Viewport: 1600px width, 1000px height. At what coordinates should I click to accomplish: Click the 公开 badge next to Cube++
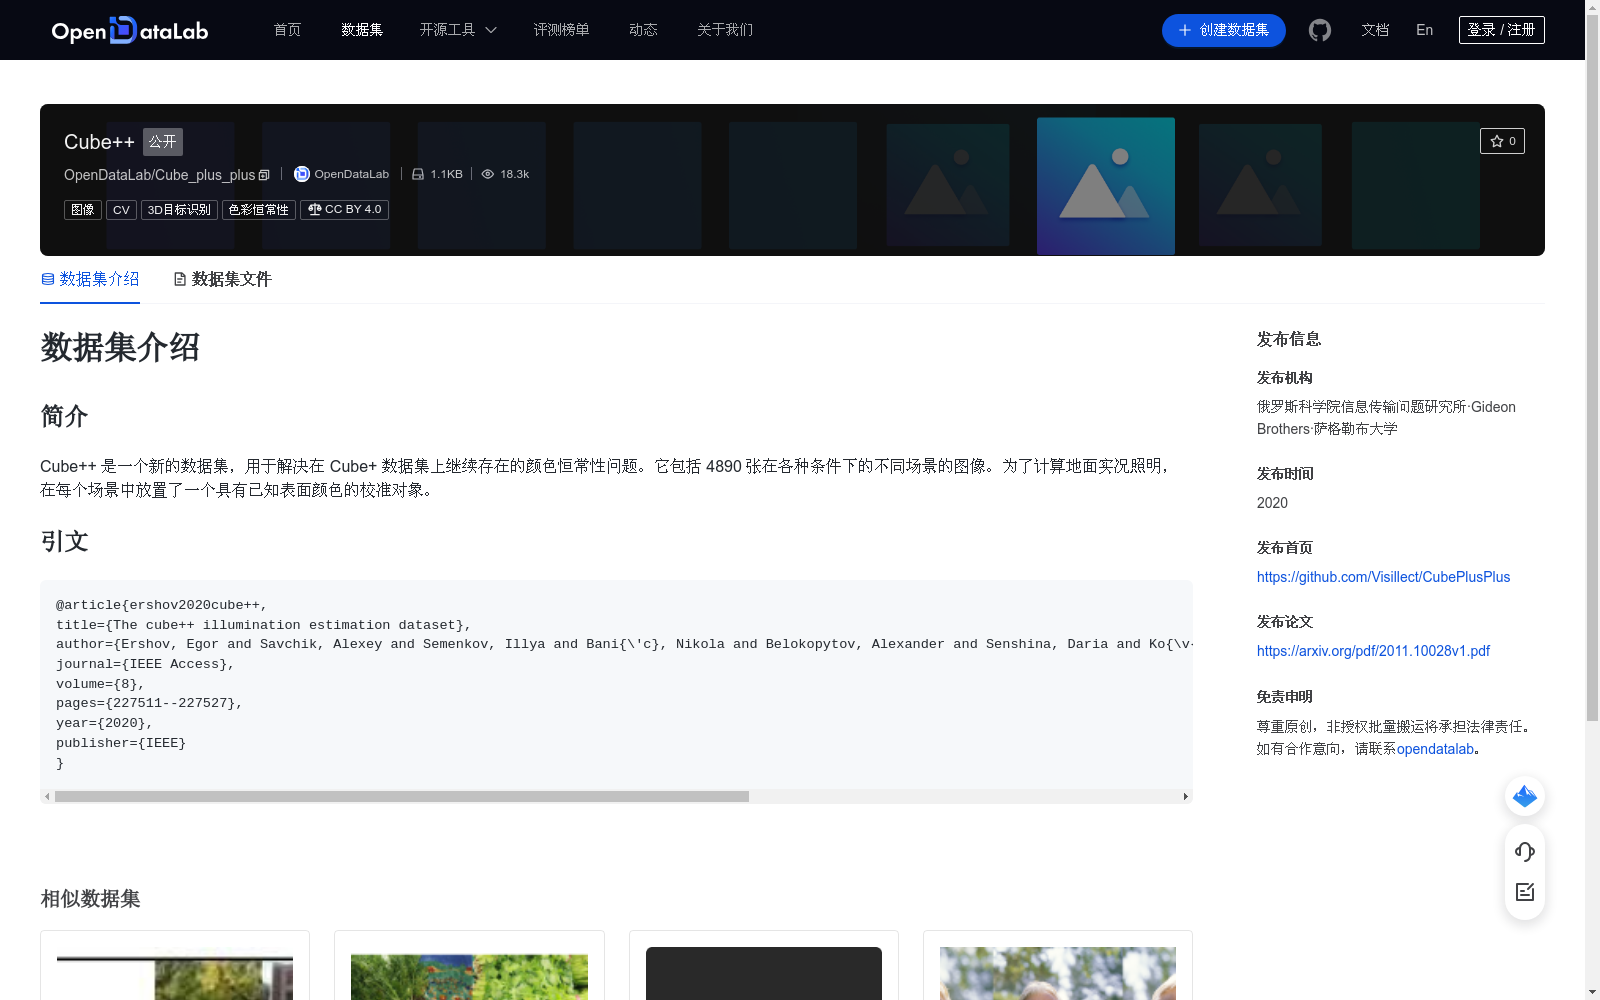point(163,142)
